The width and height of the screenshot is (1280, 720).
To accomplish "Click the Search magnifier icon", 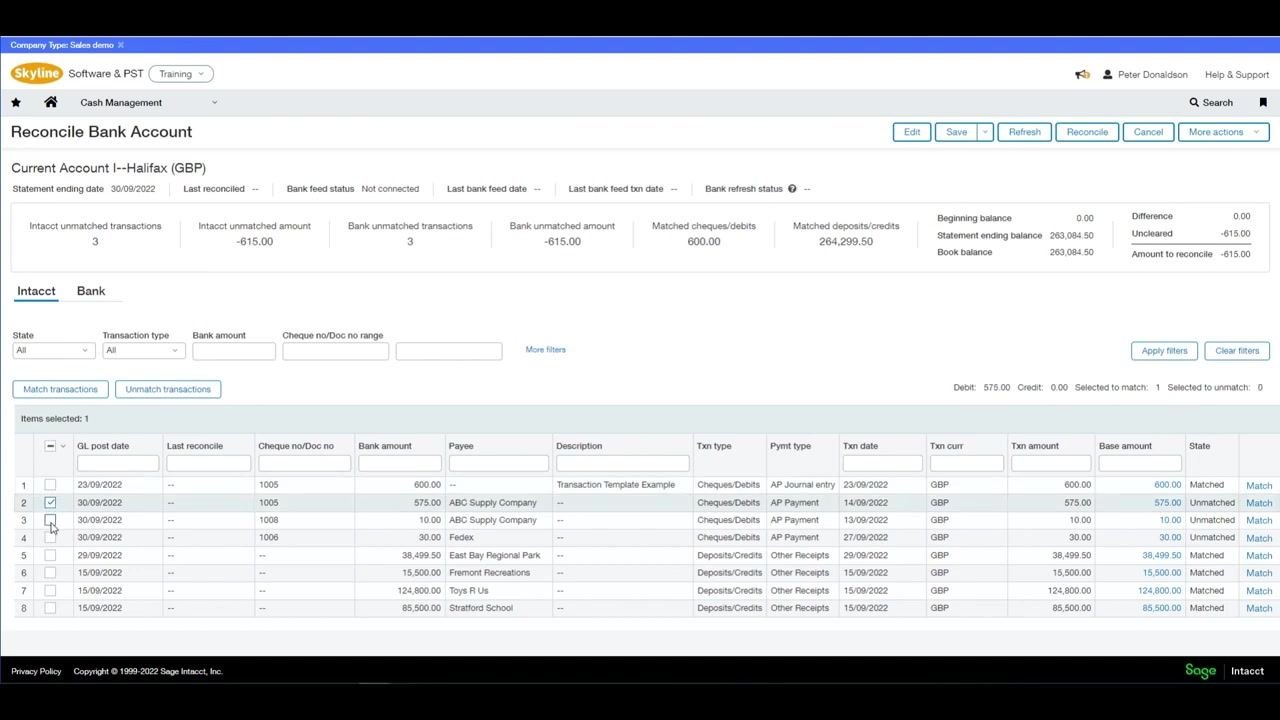I will point(1194,102).
